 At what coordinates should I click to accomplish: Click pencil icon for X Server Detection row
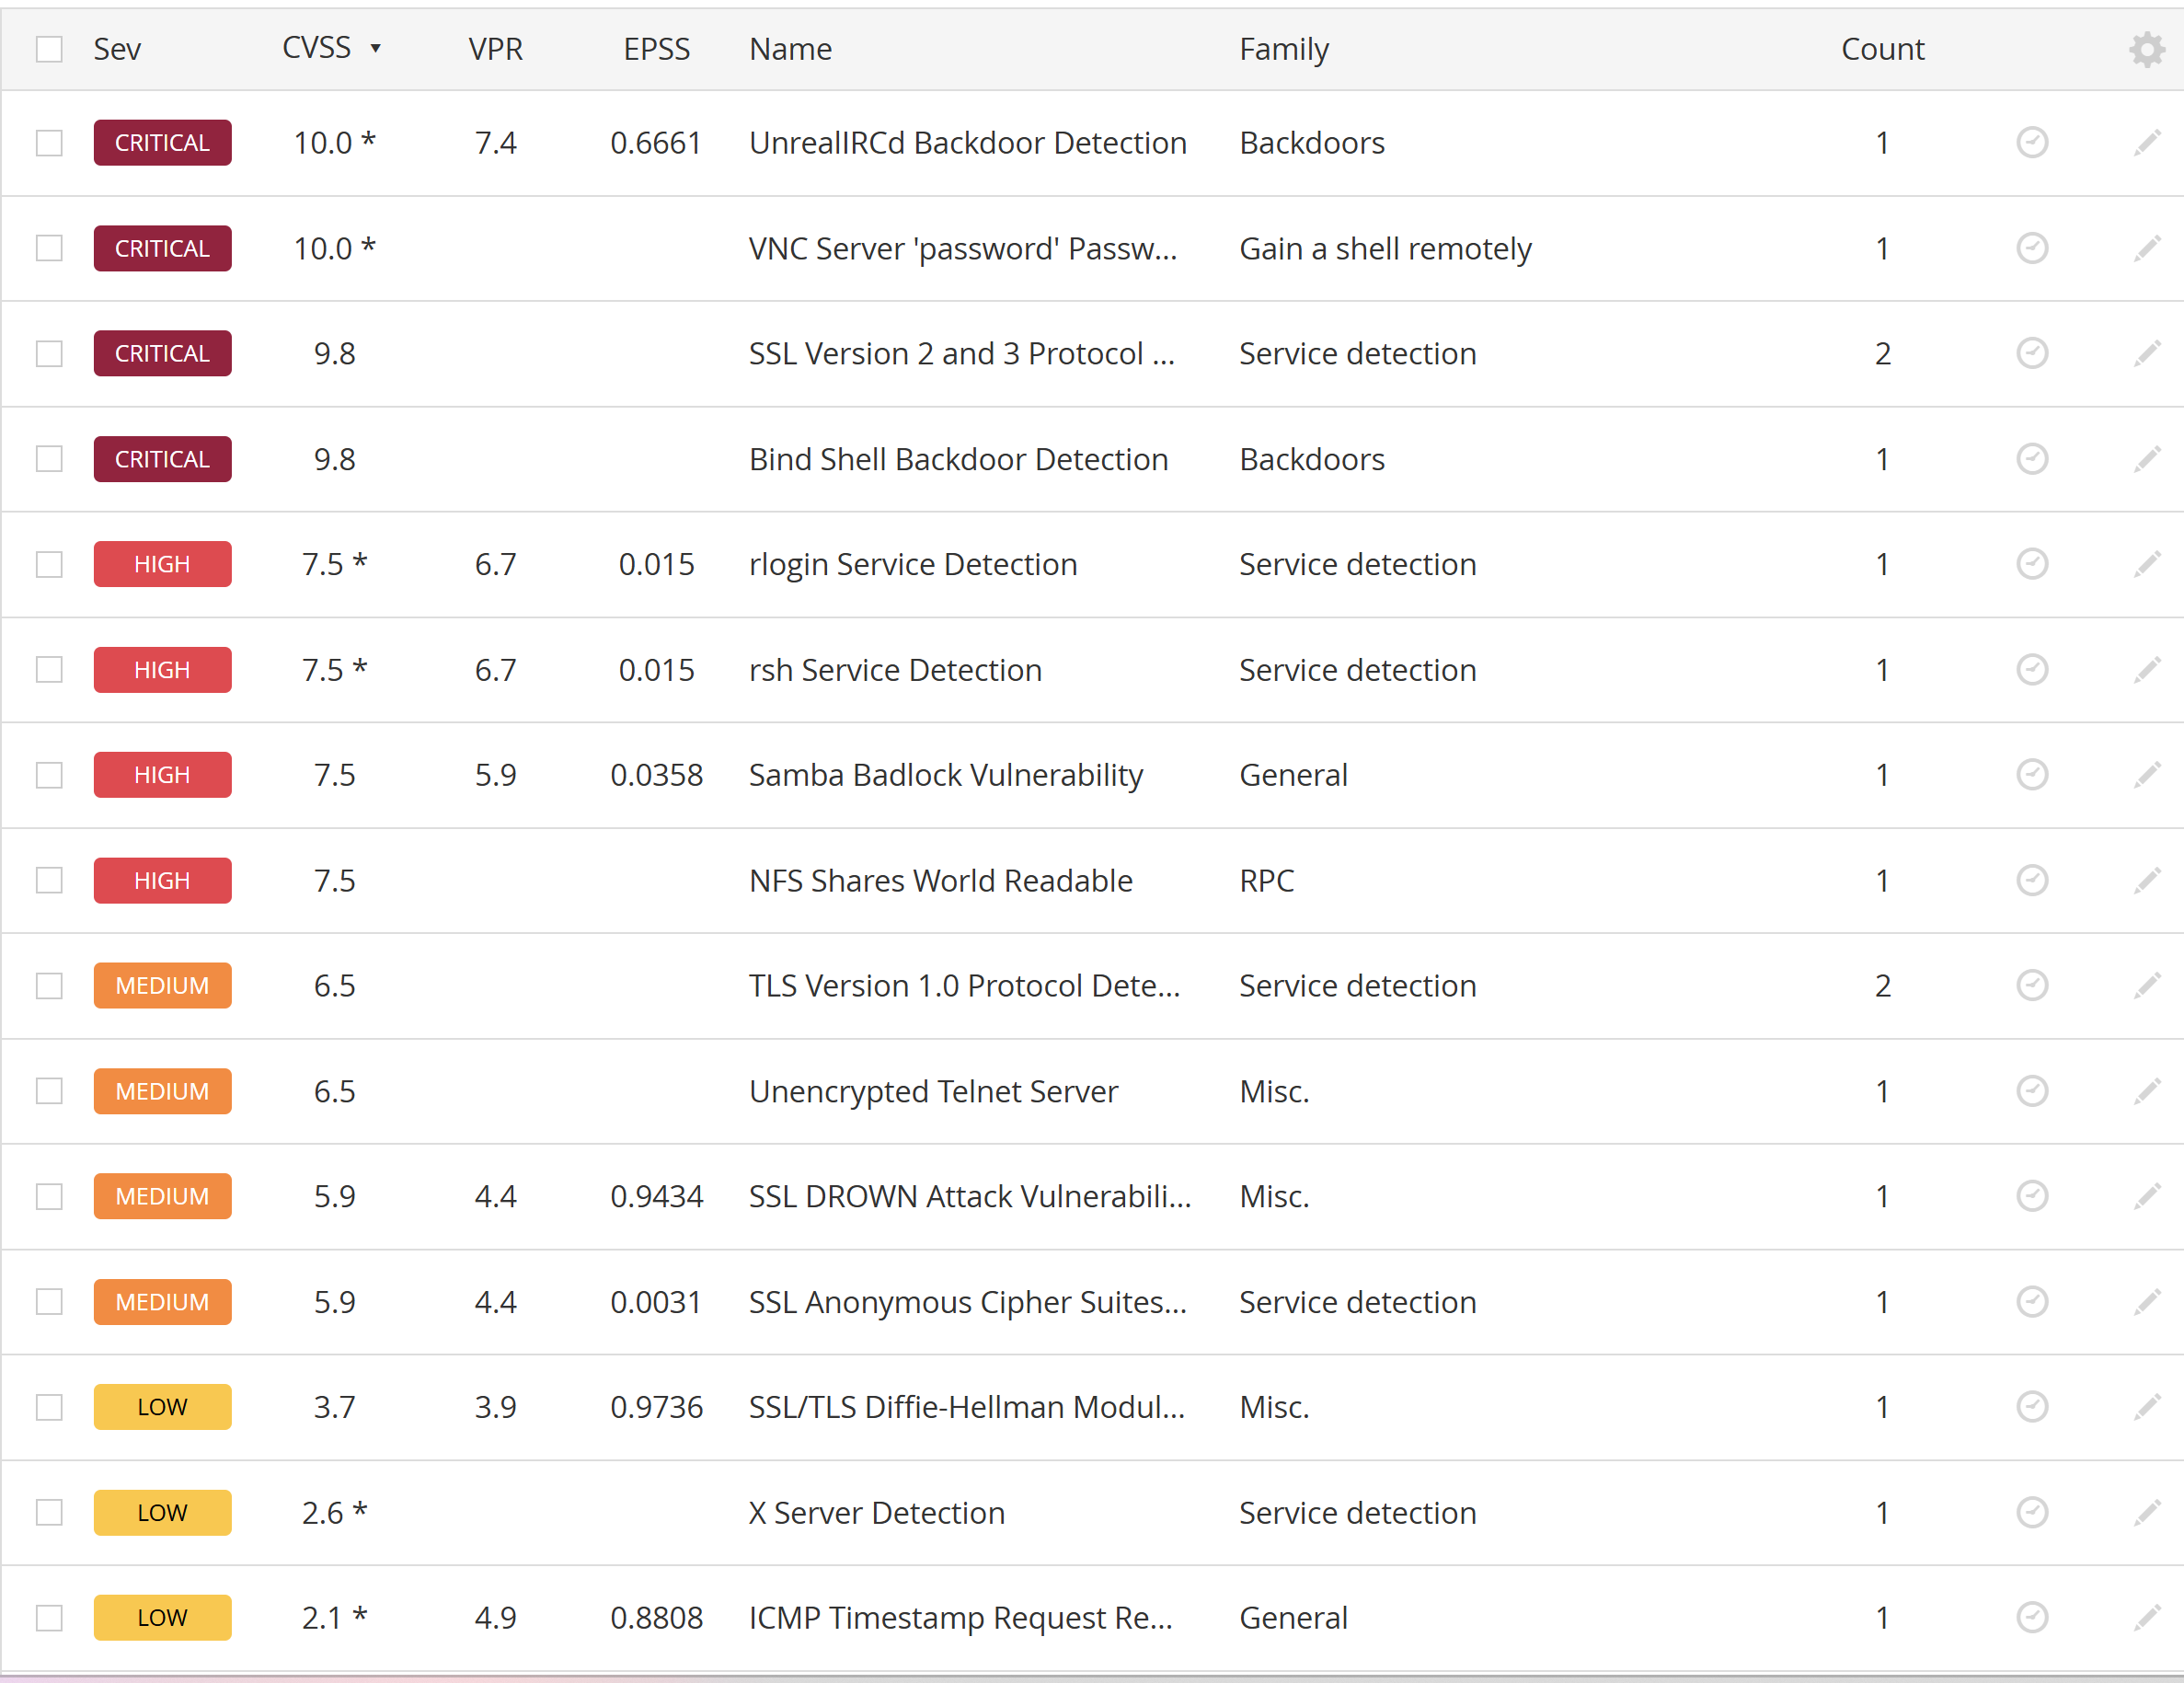pyautogui.click(x=2146, y=1512)
